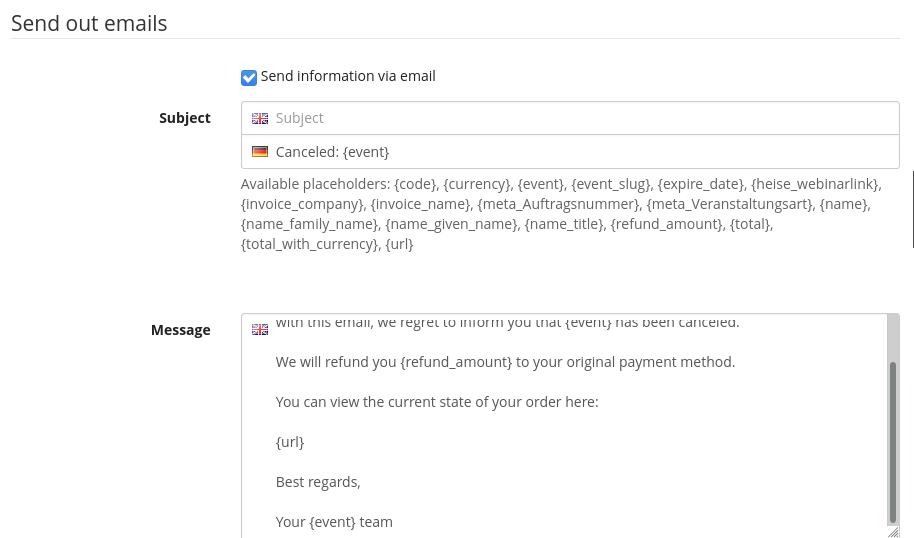Click the German flag icon in Subject field
This screenshot has width=914, height=538.
[x=260, y=152]
